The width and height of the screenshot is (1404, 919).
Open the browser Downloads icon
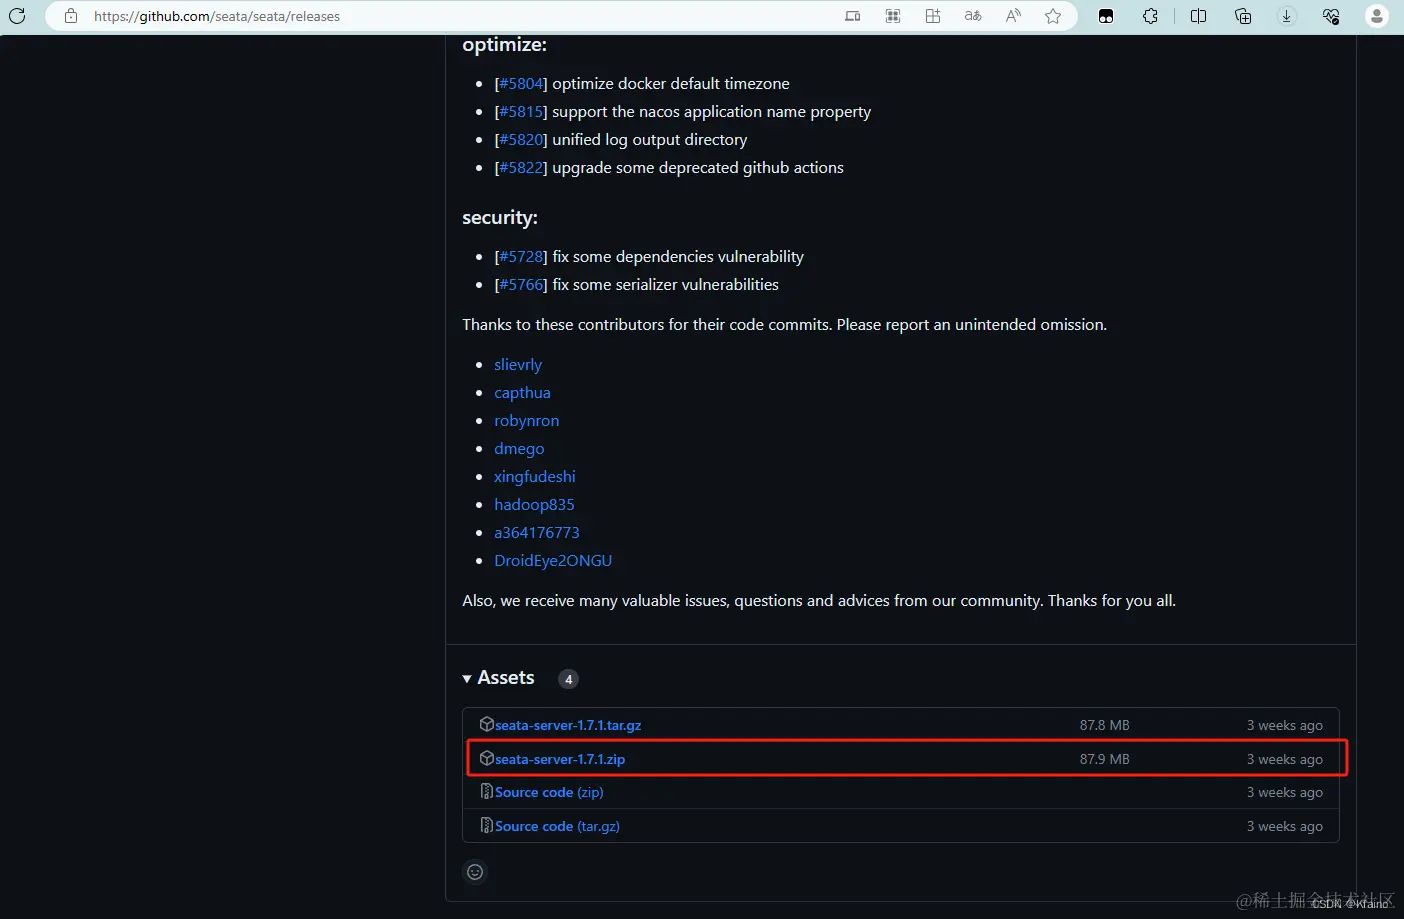point(1287,16)
